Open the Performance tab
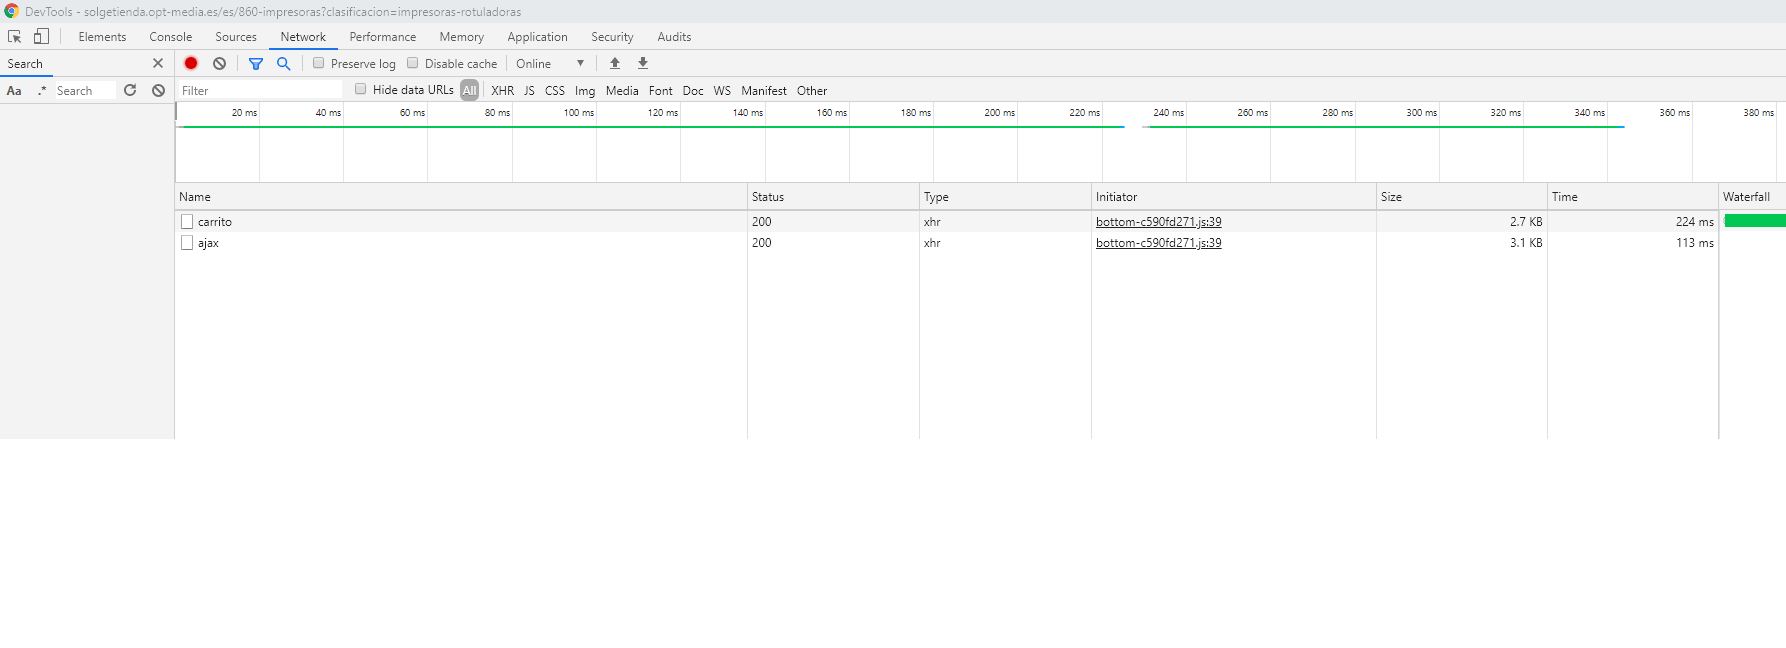Screen dimensions: 1786x648 click(x=382, y=37)
